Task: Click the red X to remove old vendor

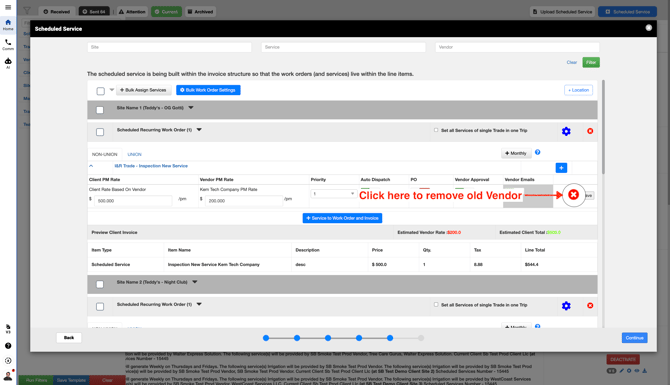Action: 573,195
